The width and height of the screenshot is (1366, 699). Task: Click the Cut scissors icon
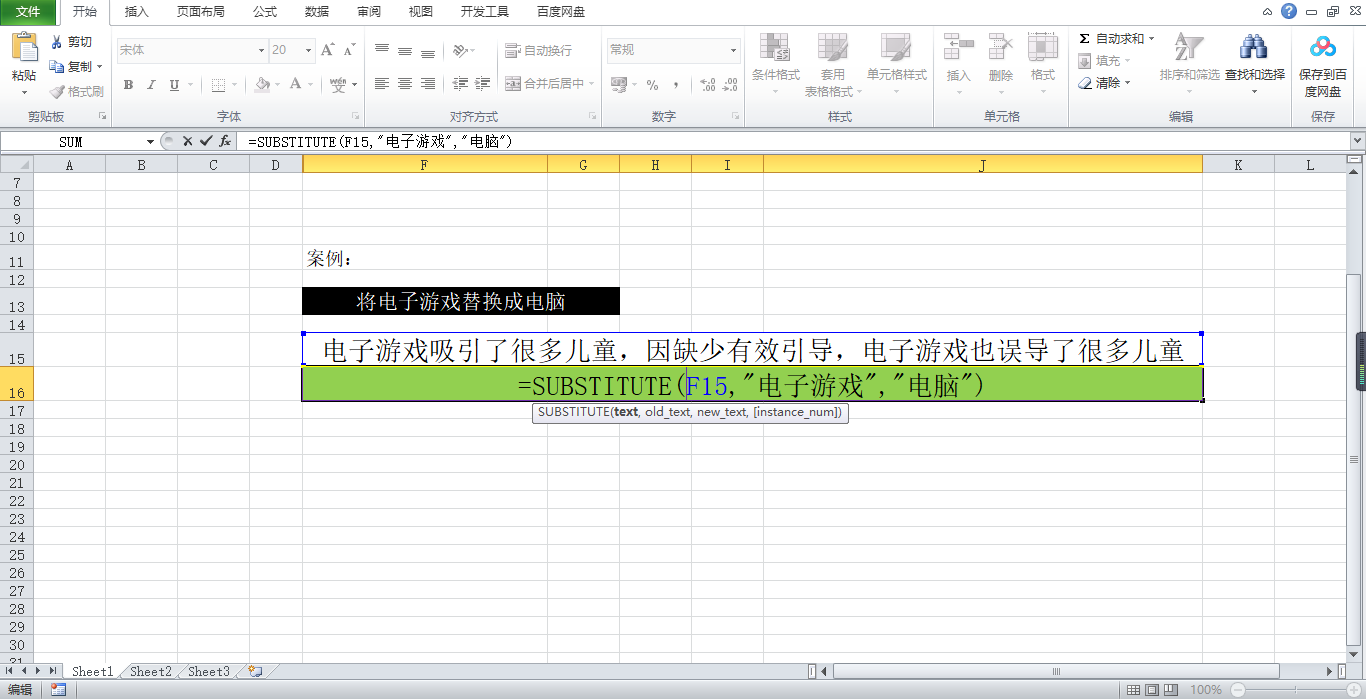coord(57,42)
